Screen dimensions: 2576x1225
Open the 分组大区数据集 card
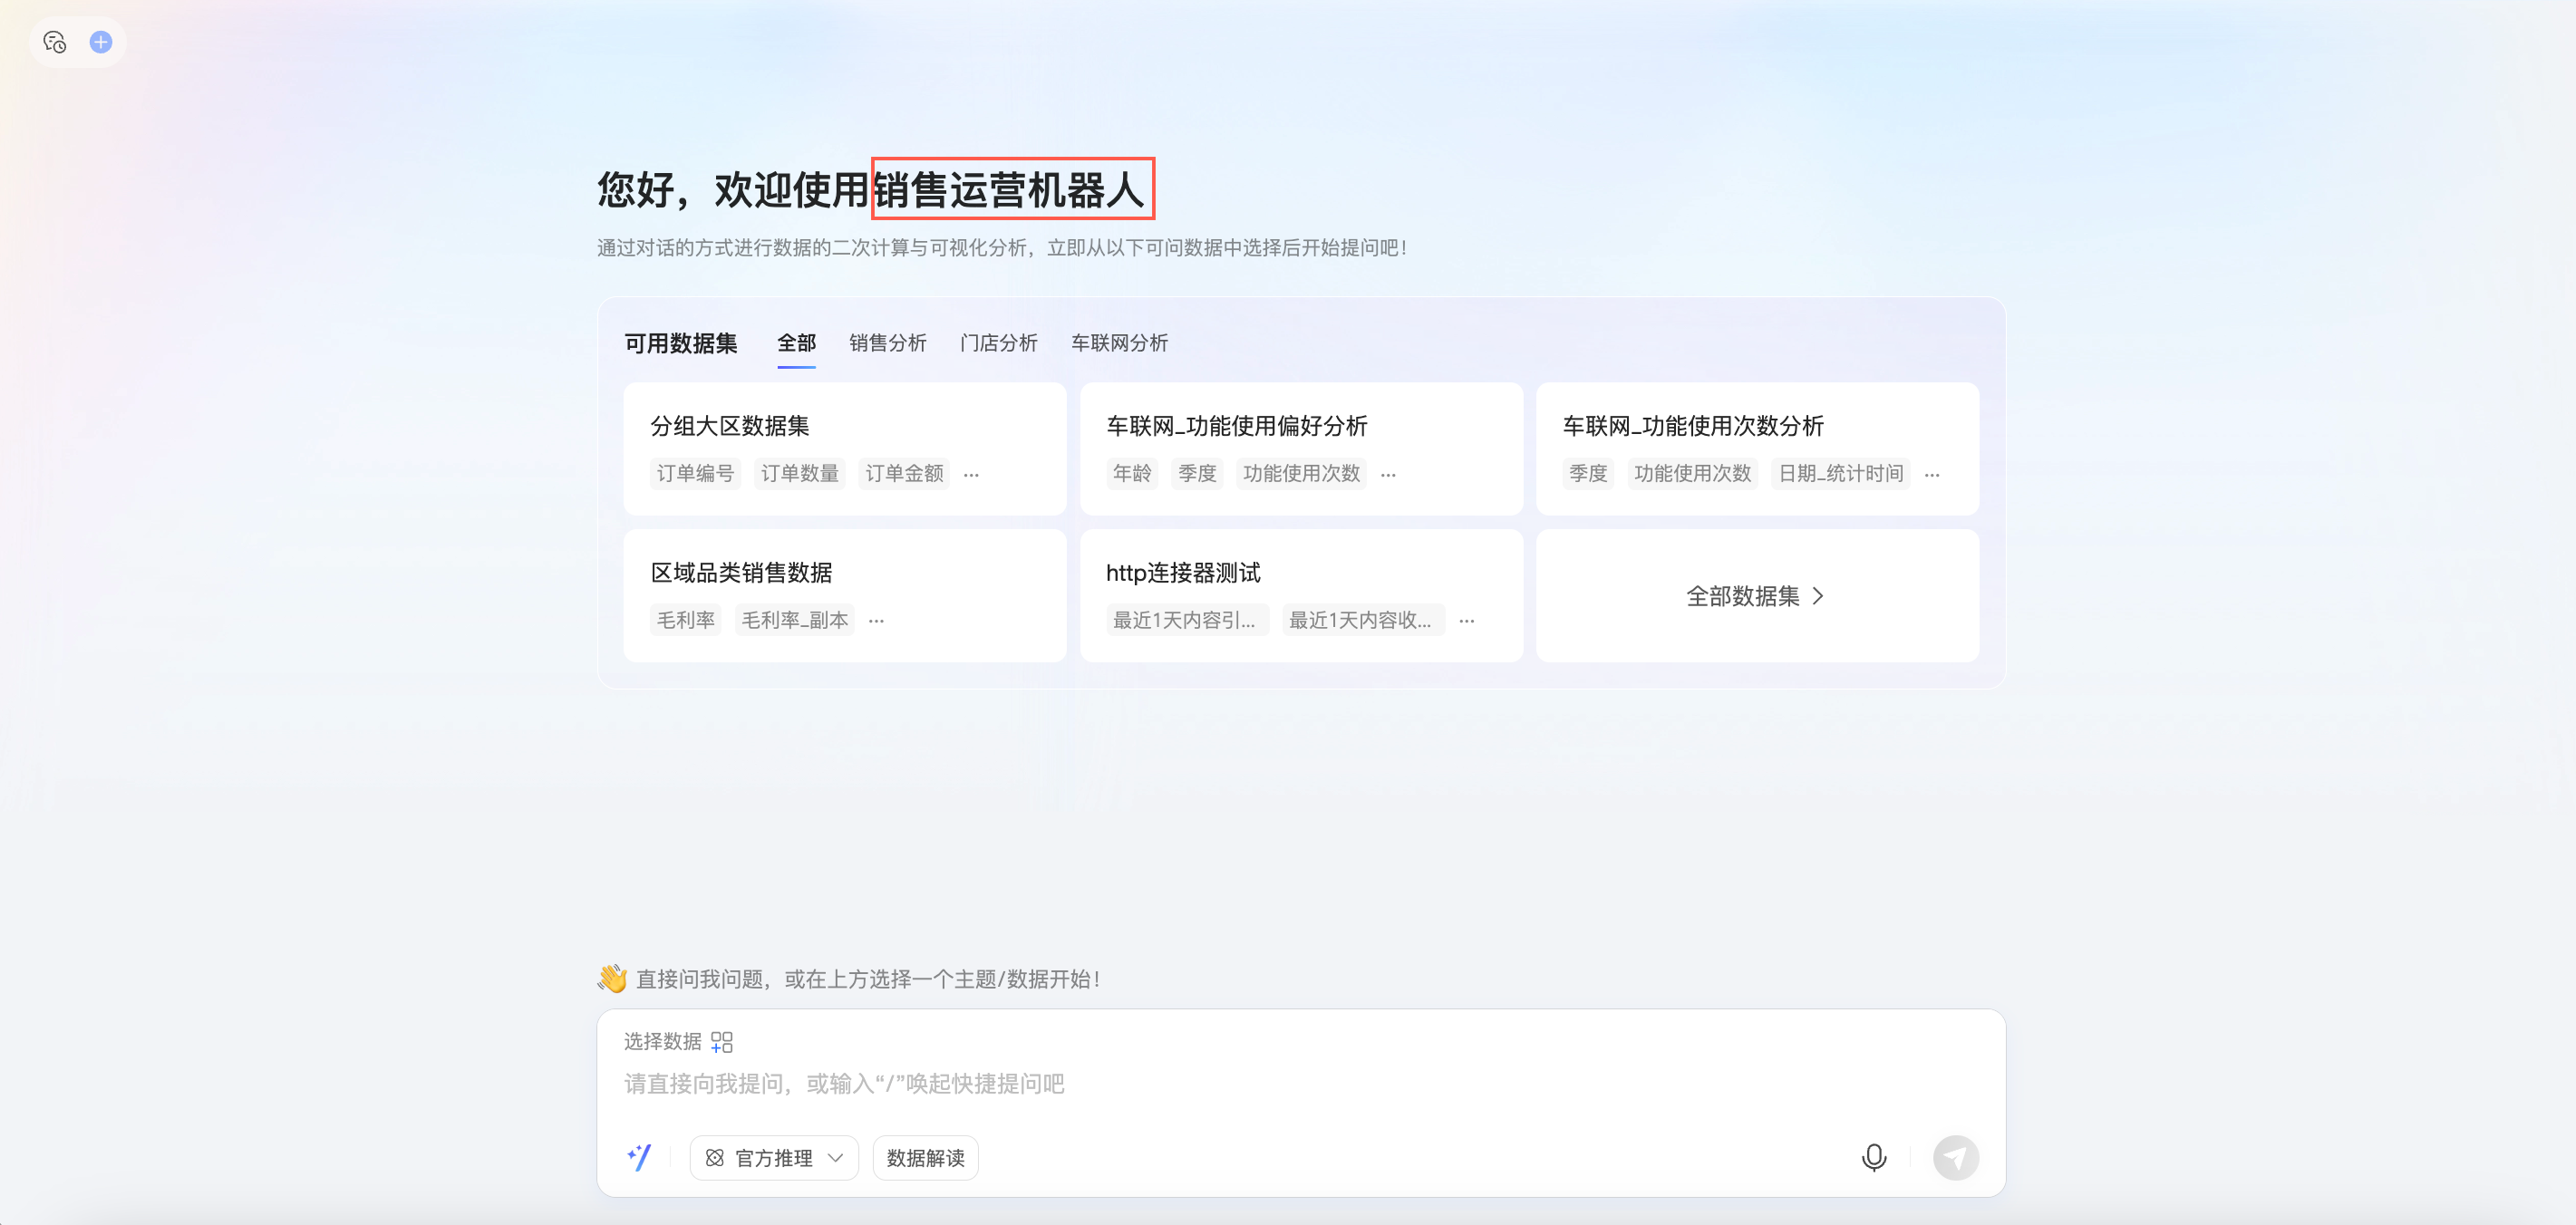click(x=845, y=449)
